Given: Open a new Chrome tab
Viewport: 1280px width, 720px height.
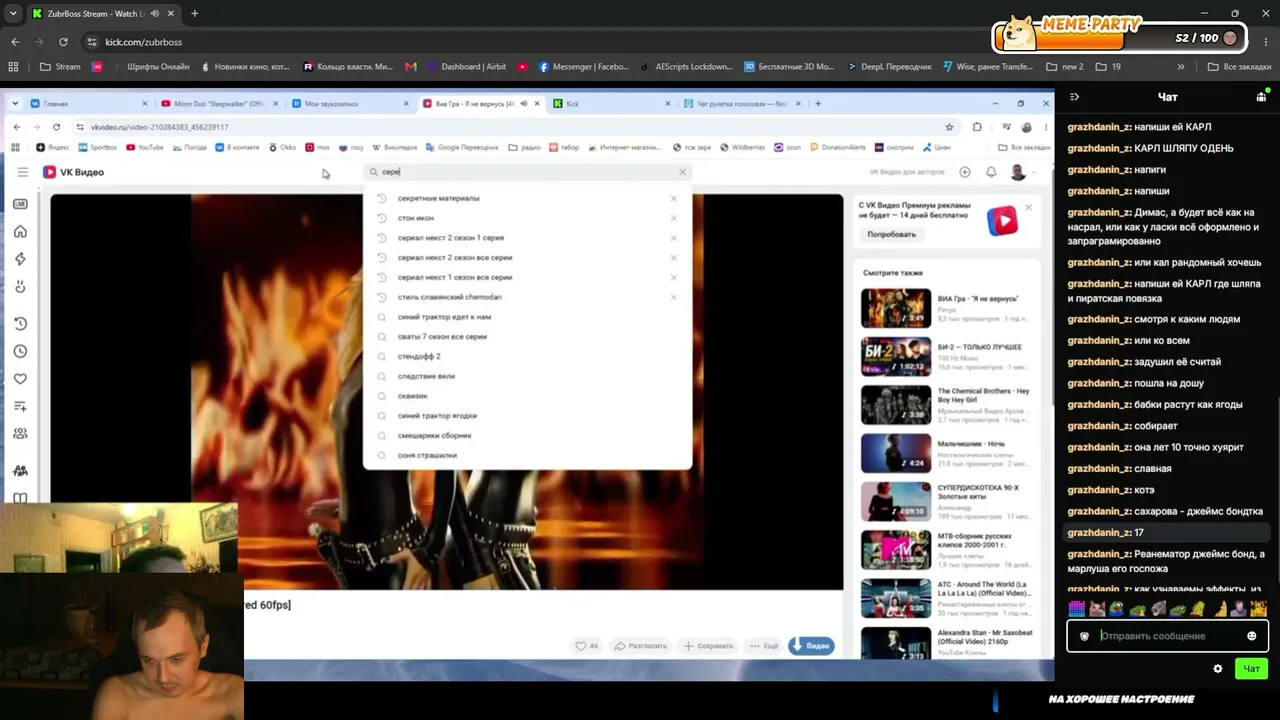Looking at the screenshot, I should 194,14.
